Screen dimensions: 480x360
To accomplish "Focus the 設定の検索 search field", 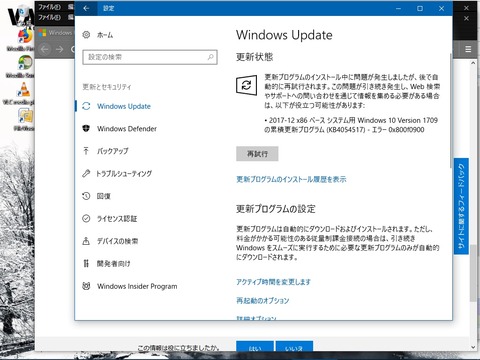I will [x=150, y=57].
